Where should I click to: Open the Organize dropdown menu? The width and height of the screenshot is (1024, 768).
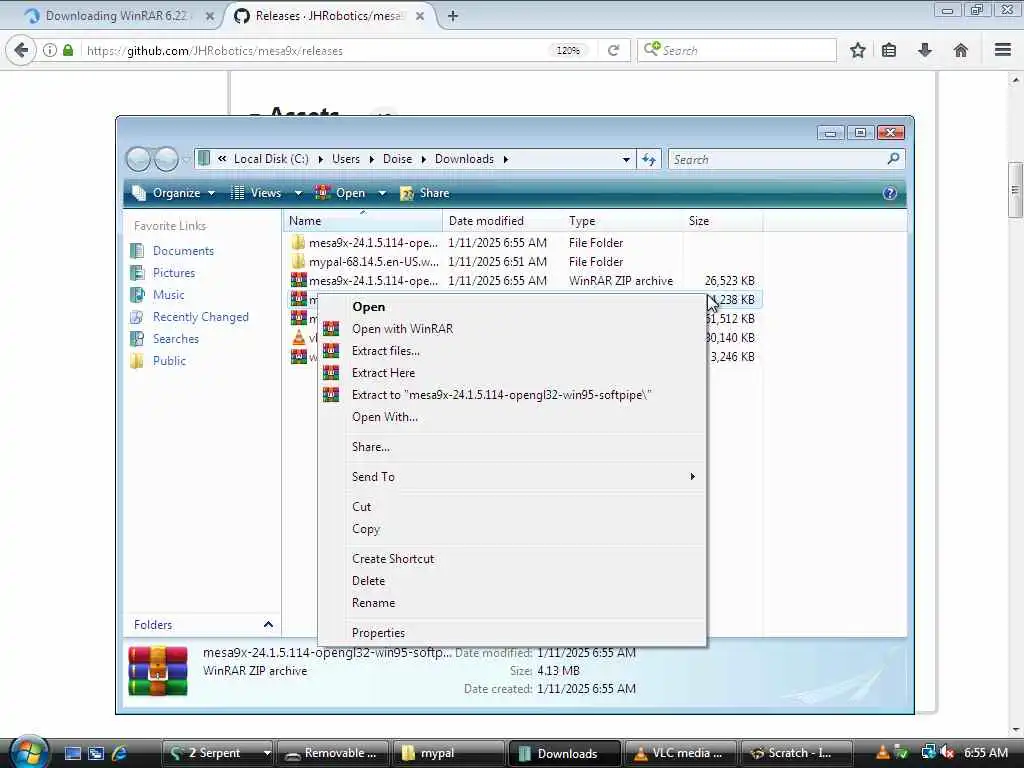click(174, 193)
